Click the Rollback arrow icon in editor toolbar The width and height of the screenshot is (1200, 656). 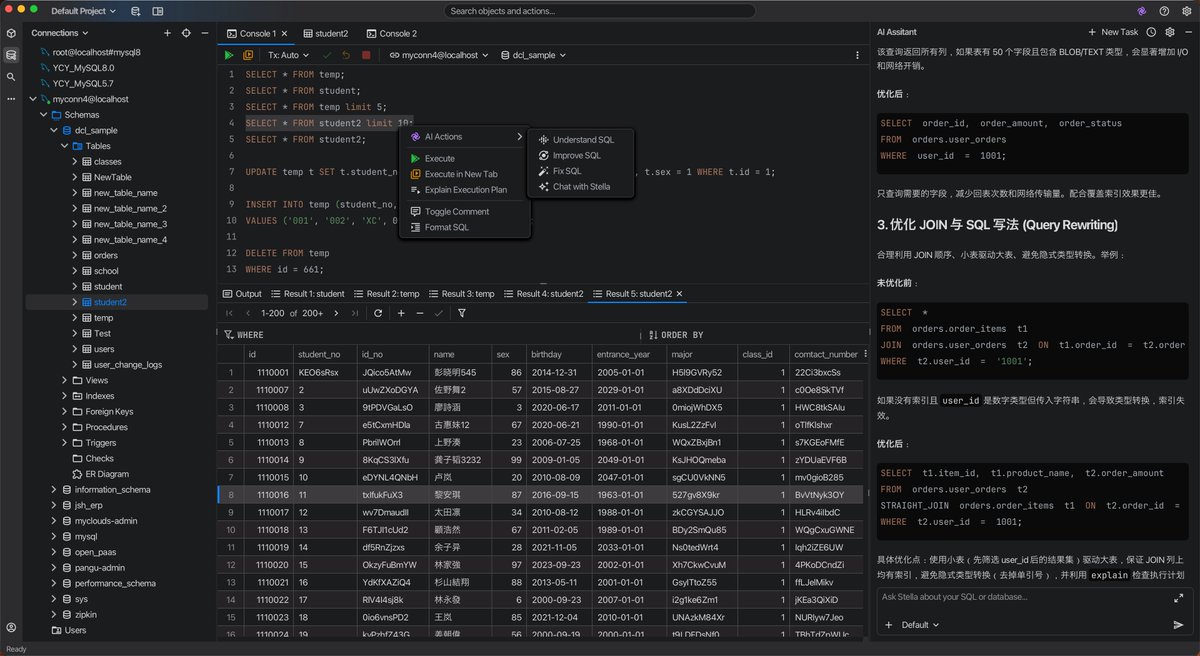[346, 55]
